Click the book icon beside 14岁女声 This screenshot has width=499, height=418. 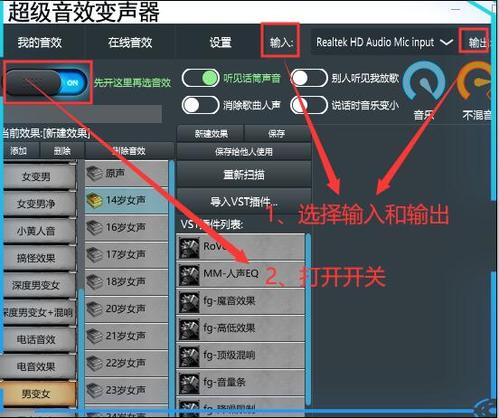coord(94,200)
